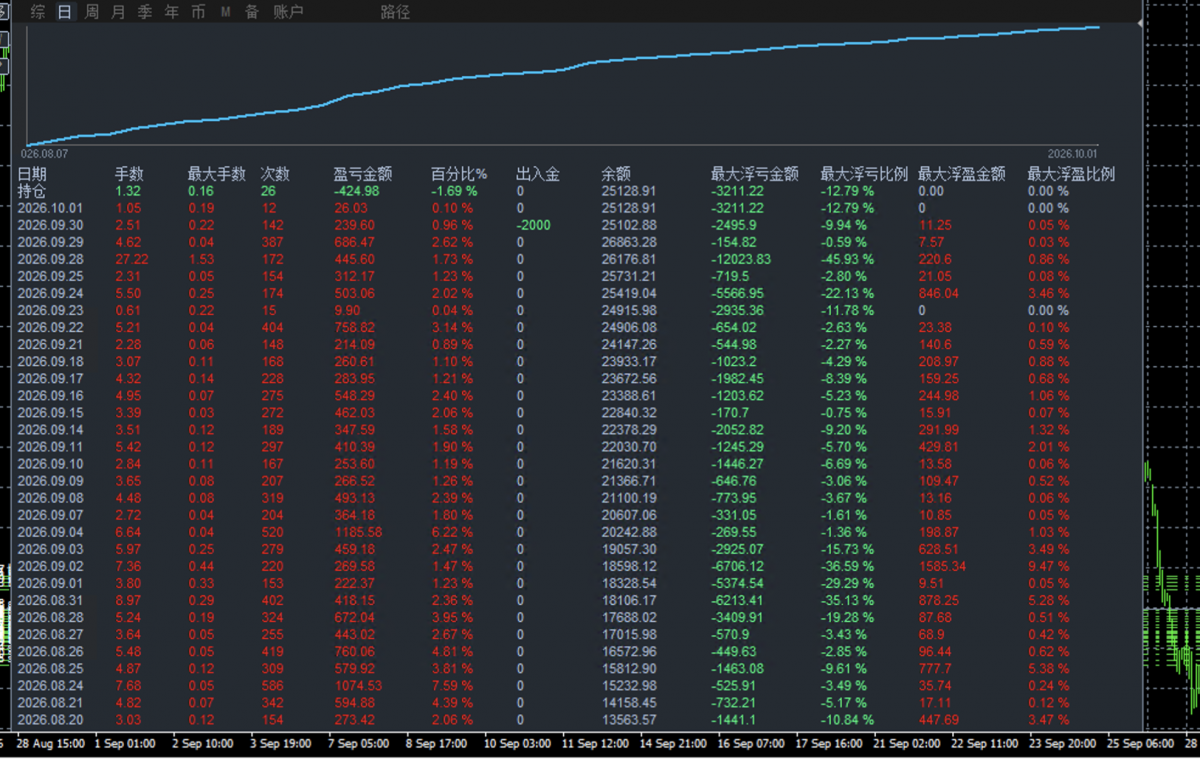Screen dimensions: 1200x759
Task: Click the 7.59 % percentage cell
Action: [454, 686]
